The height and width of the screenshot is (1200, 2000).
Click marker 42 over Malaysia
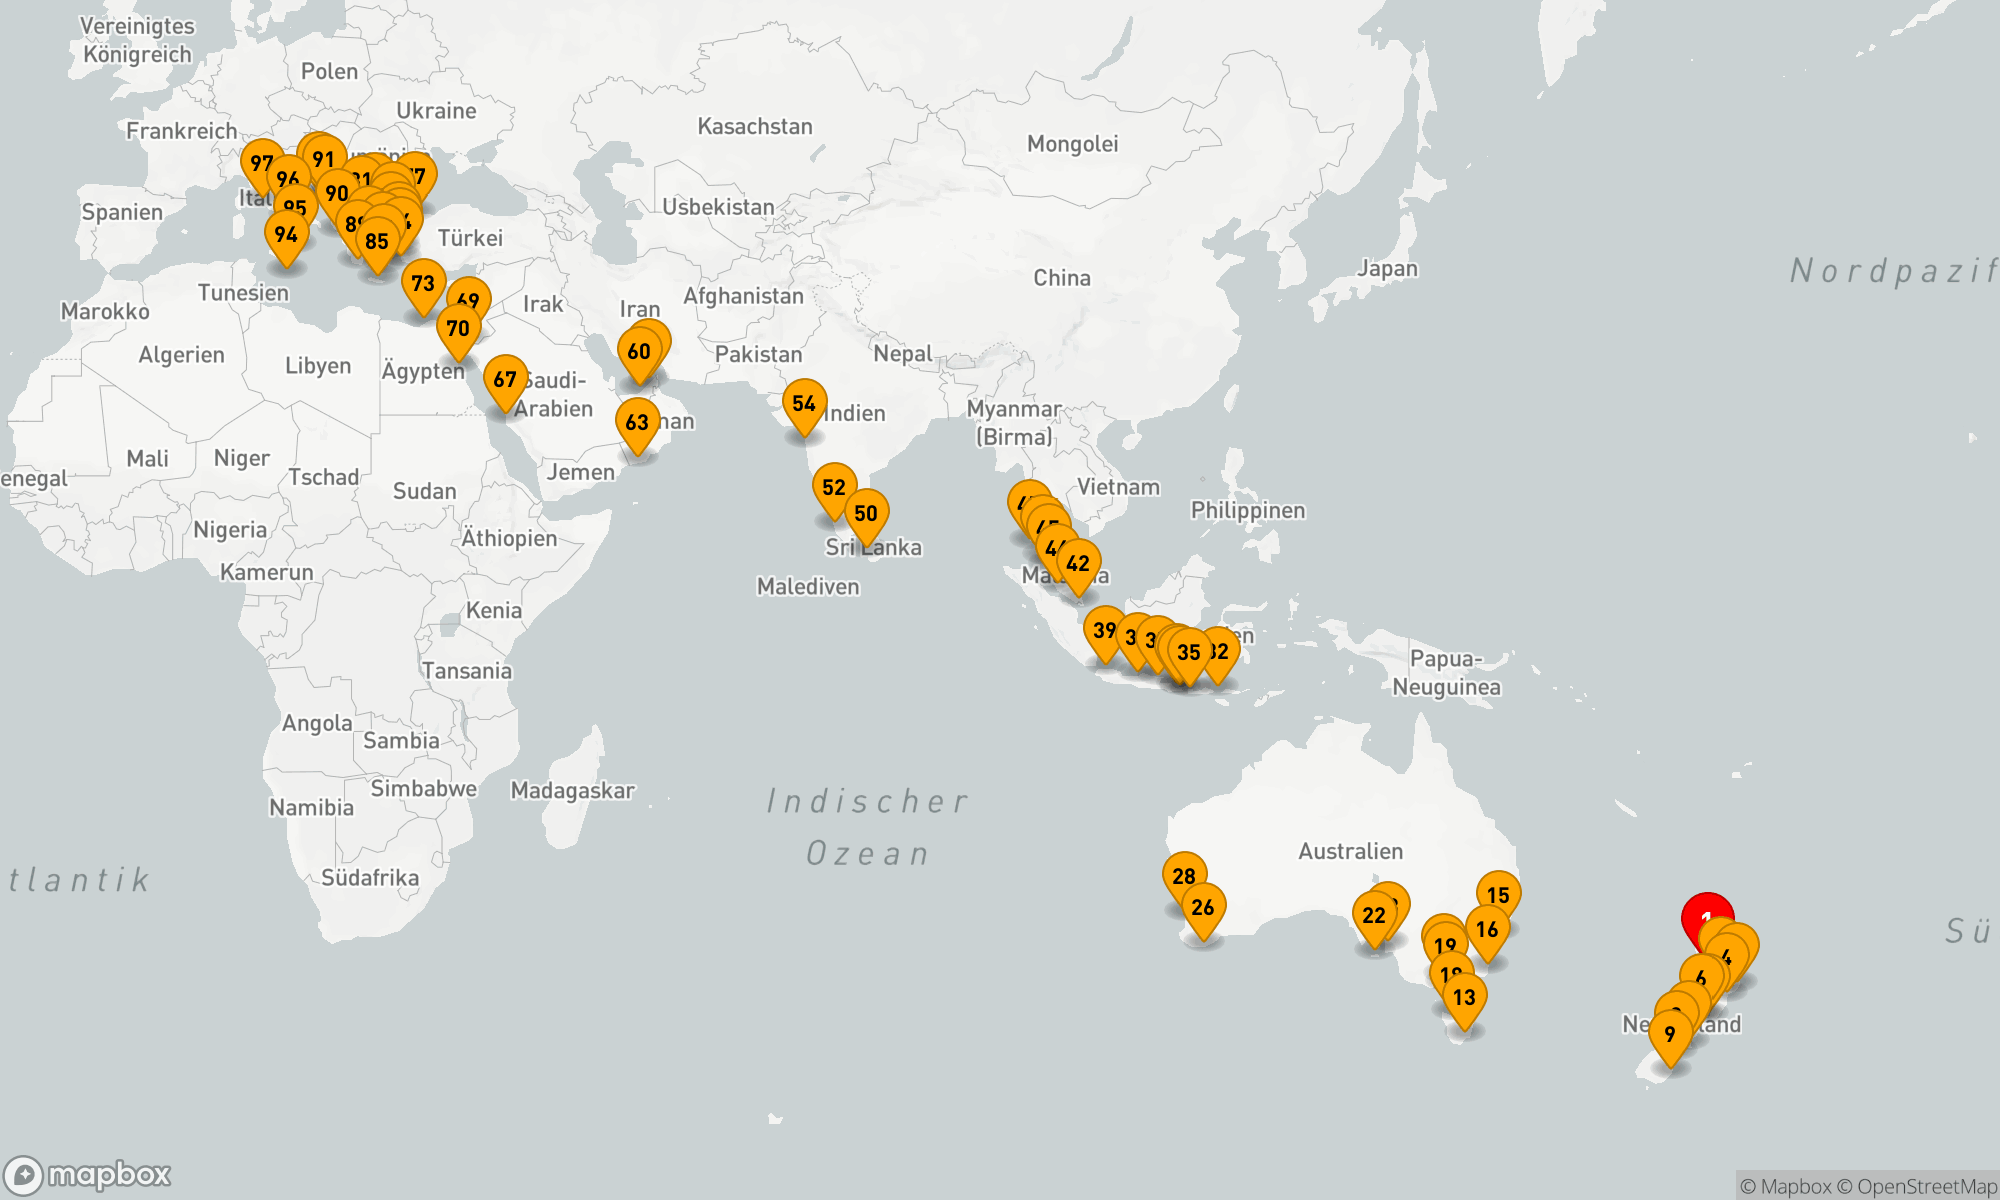[x=1078, y=564]
